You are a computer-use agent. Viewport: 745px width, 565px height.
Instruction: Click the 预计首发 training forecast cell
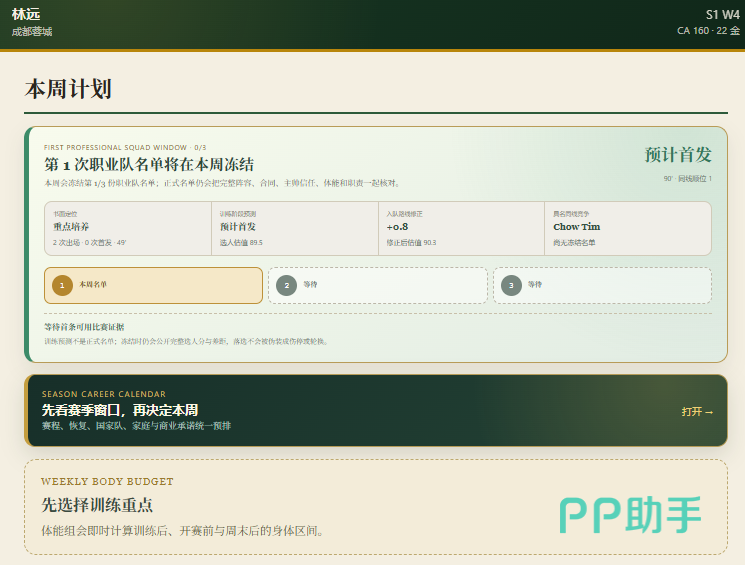295,229
